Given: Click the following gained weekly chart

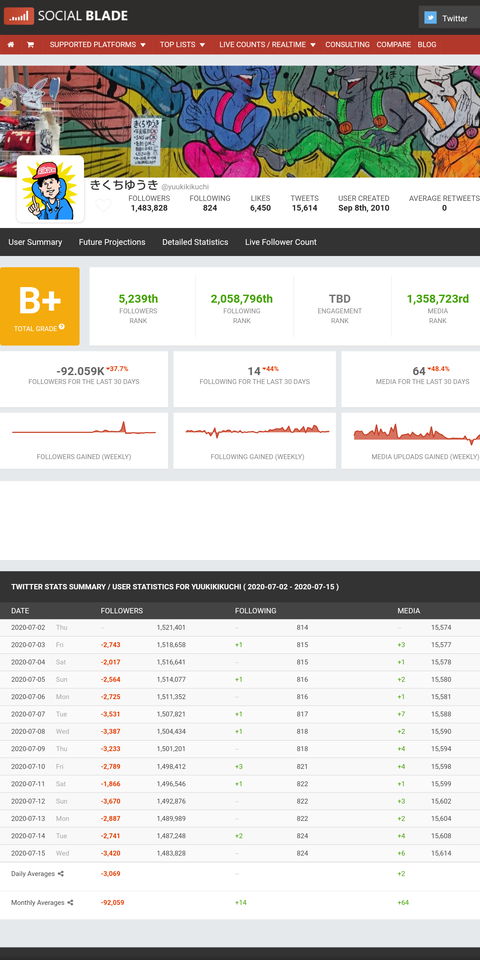Looking at the screenshot, I should tap(257, 430).
